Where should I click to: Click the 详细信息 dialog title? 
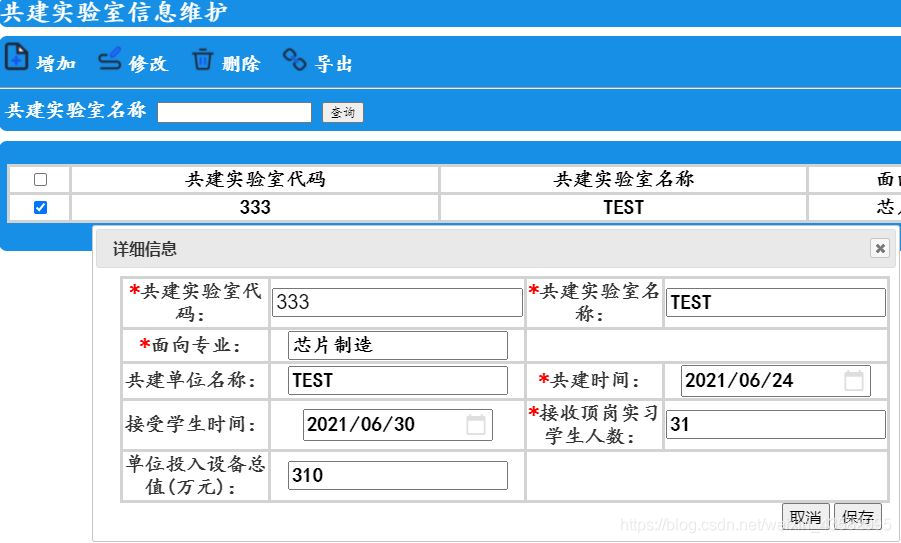[x=145, y=249]
